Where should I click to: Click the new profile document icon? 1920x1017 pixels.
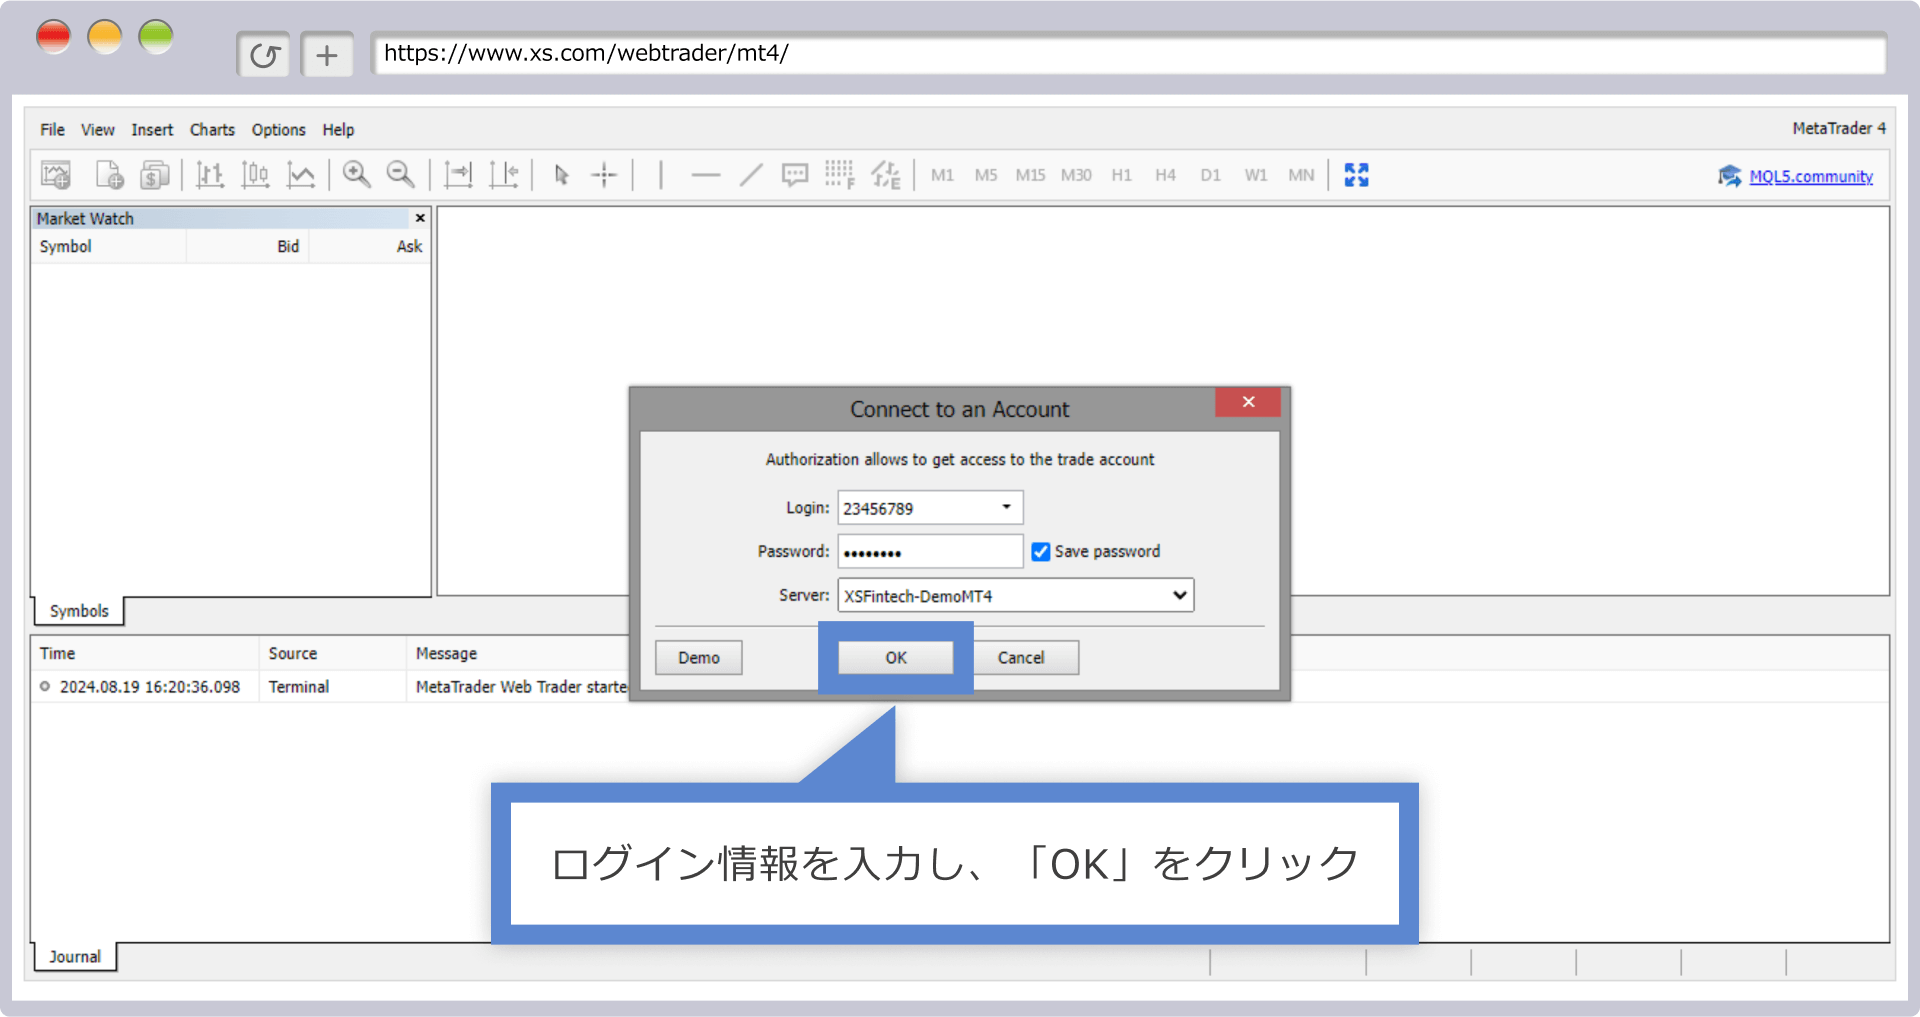pyautogui.click(x=109, y=175)
